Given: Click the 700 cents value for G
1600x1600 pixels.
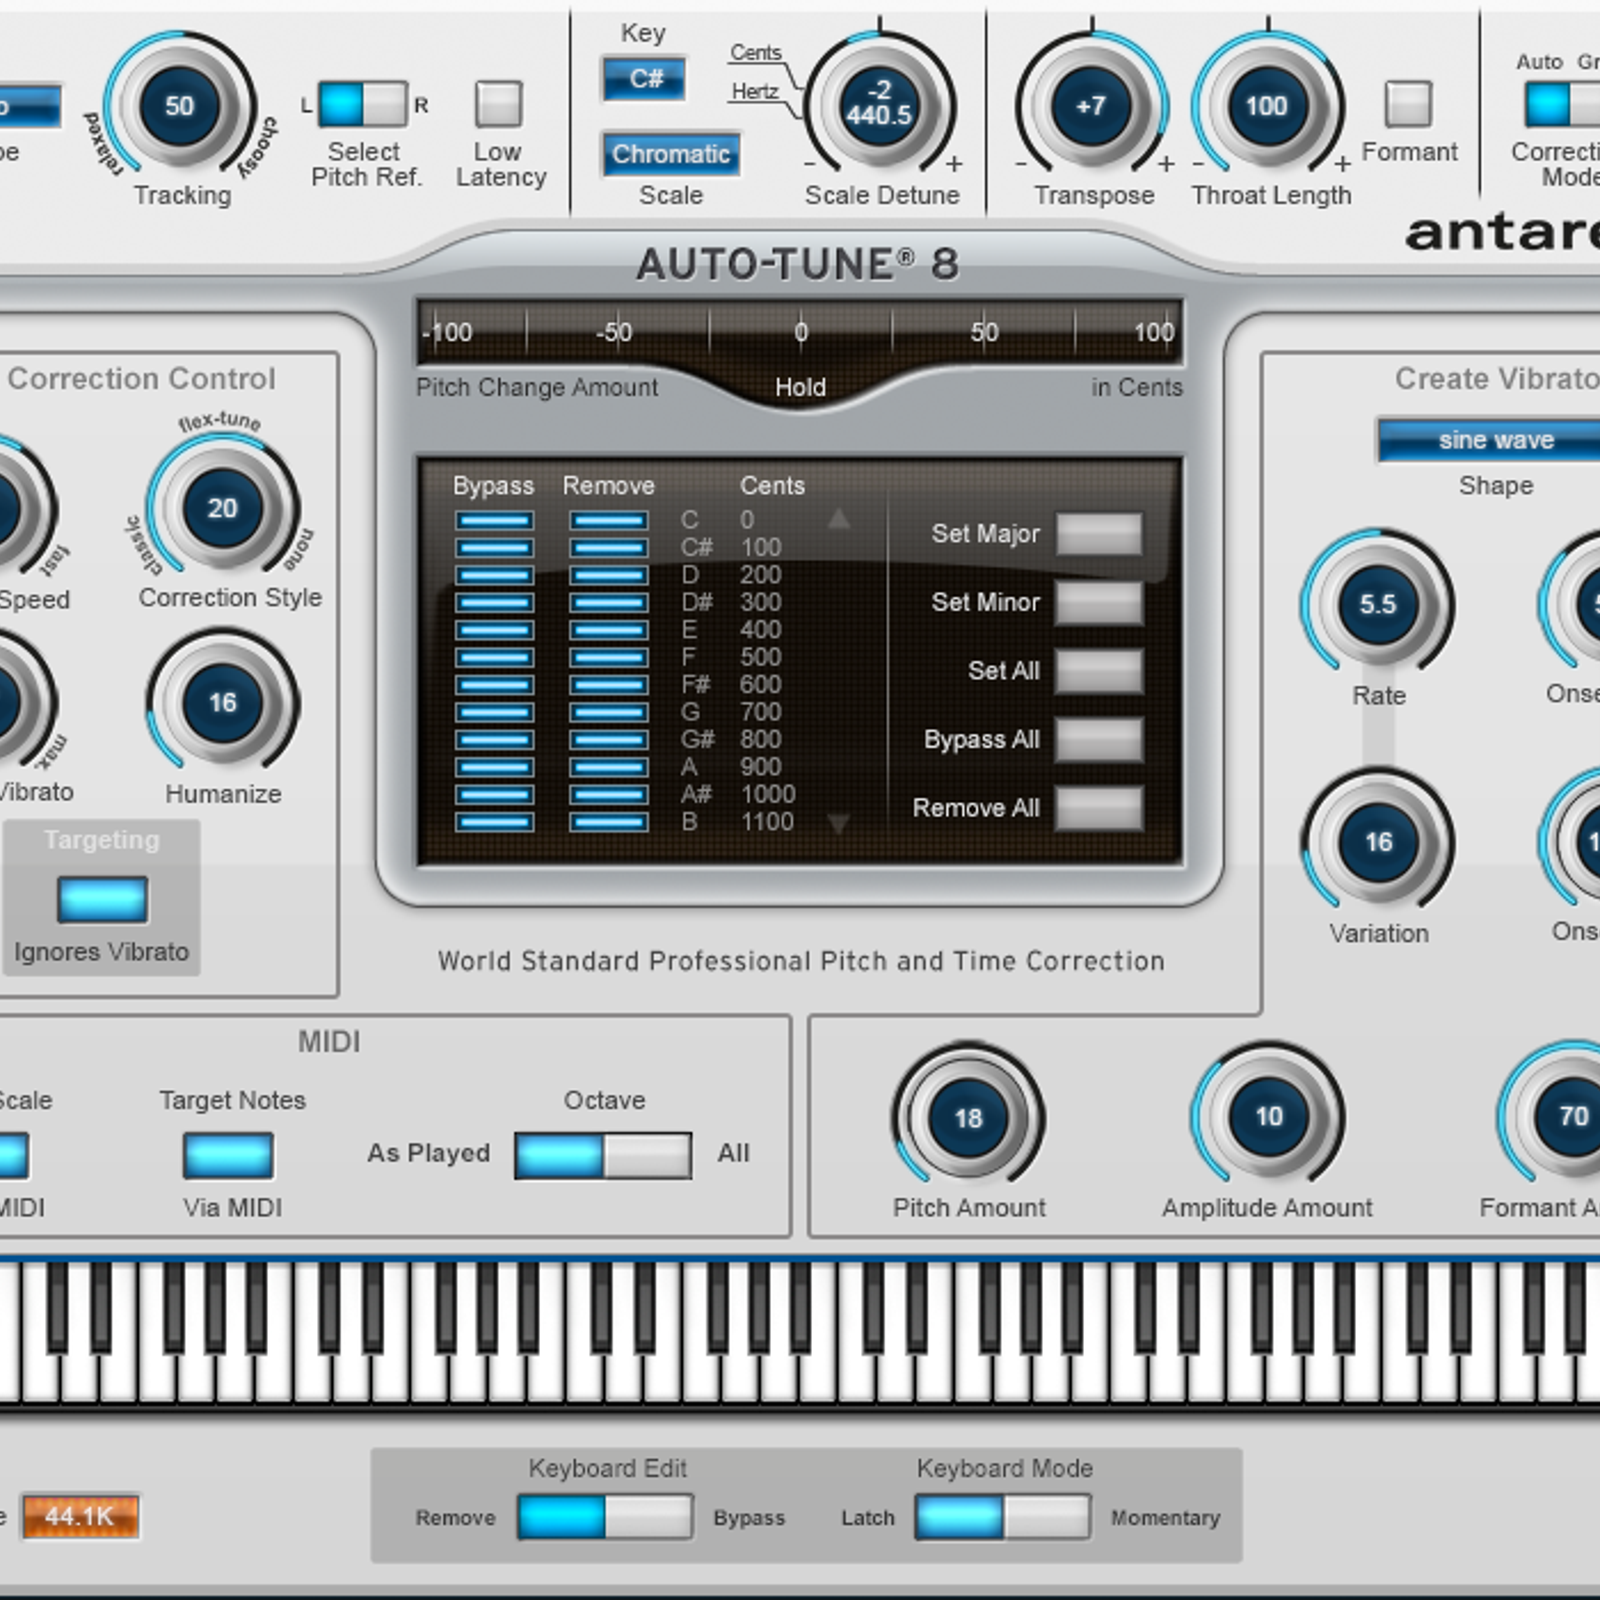Looking at the screenshot, I should (x=760, y=712).
